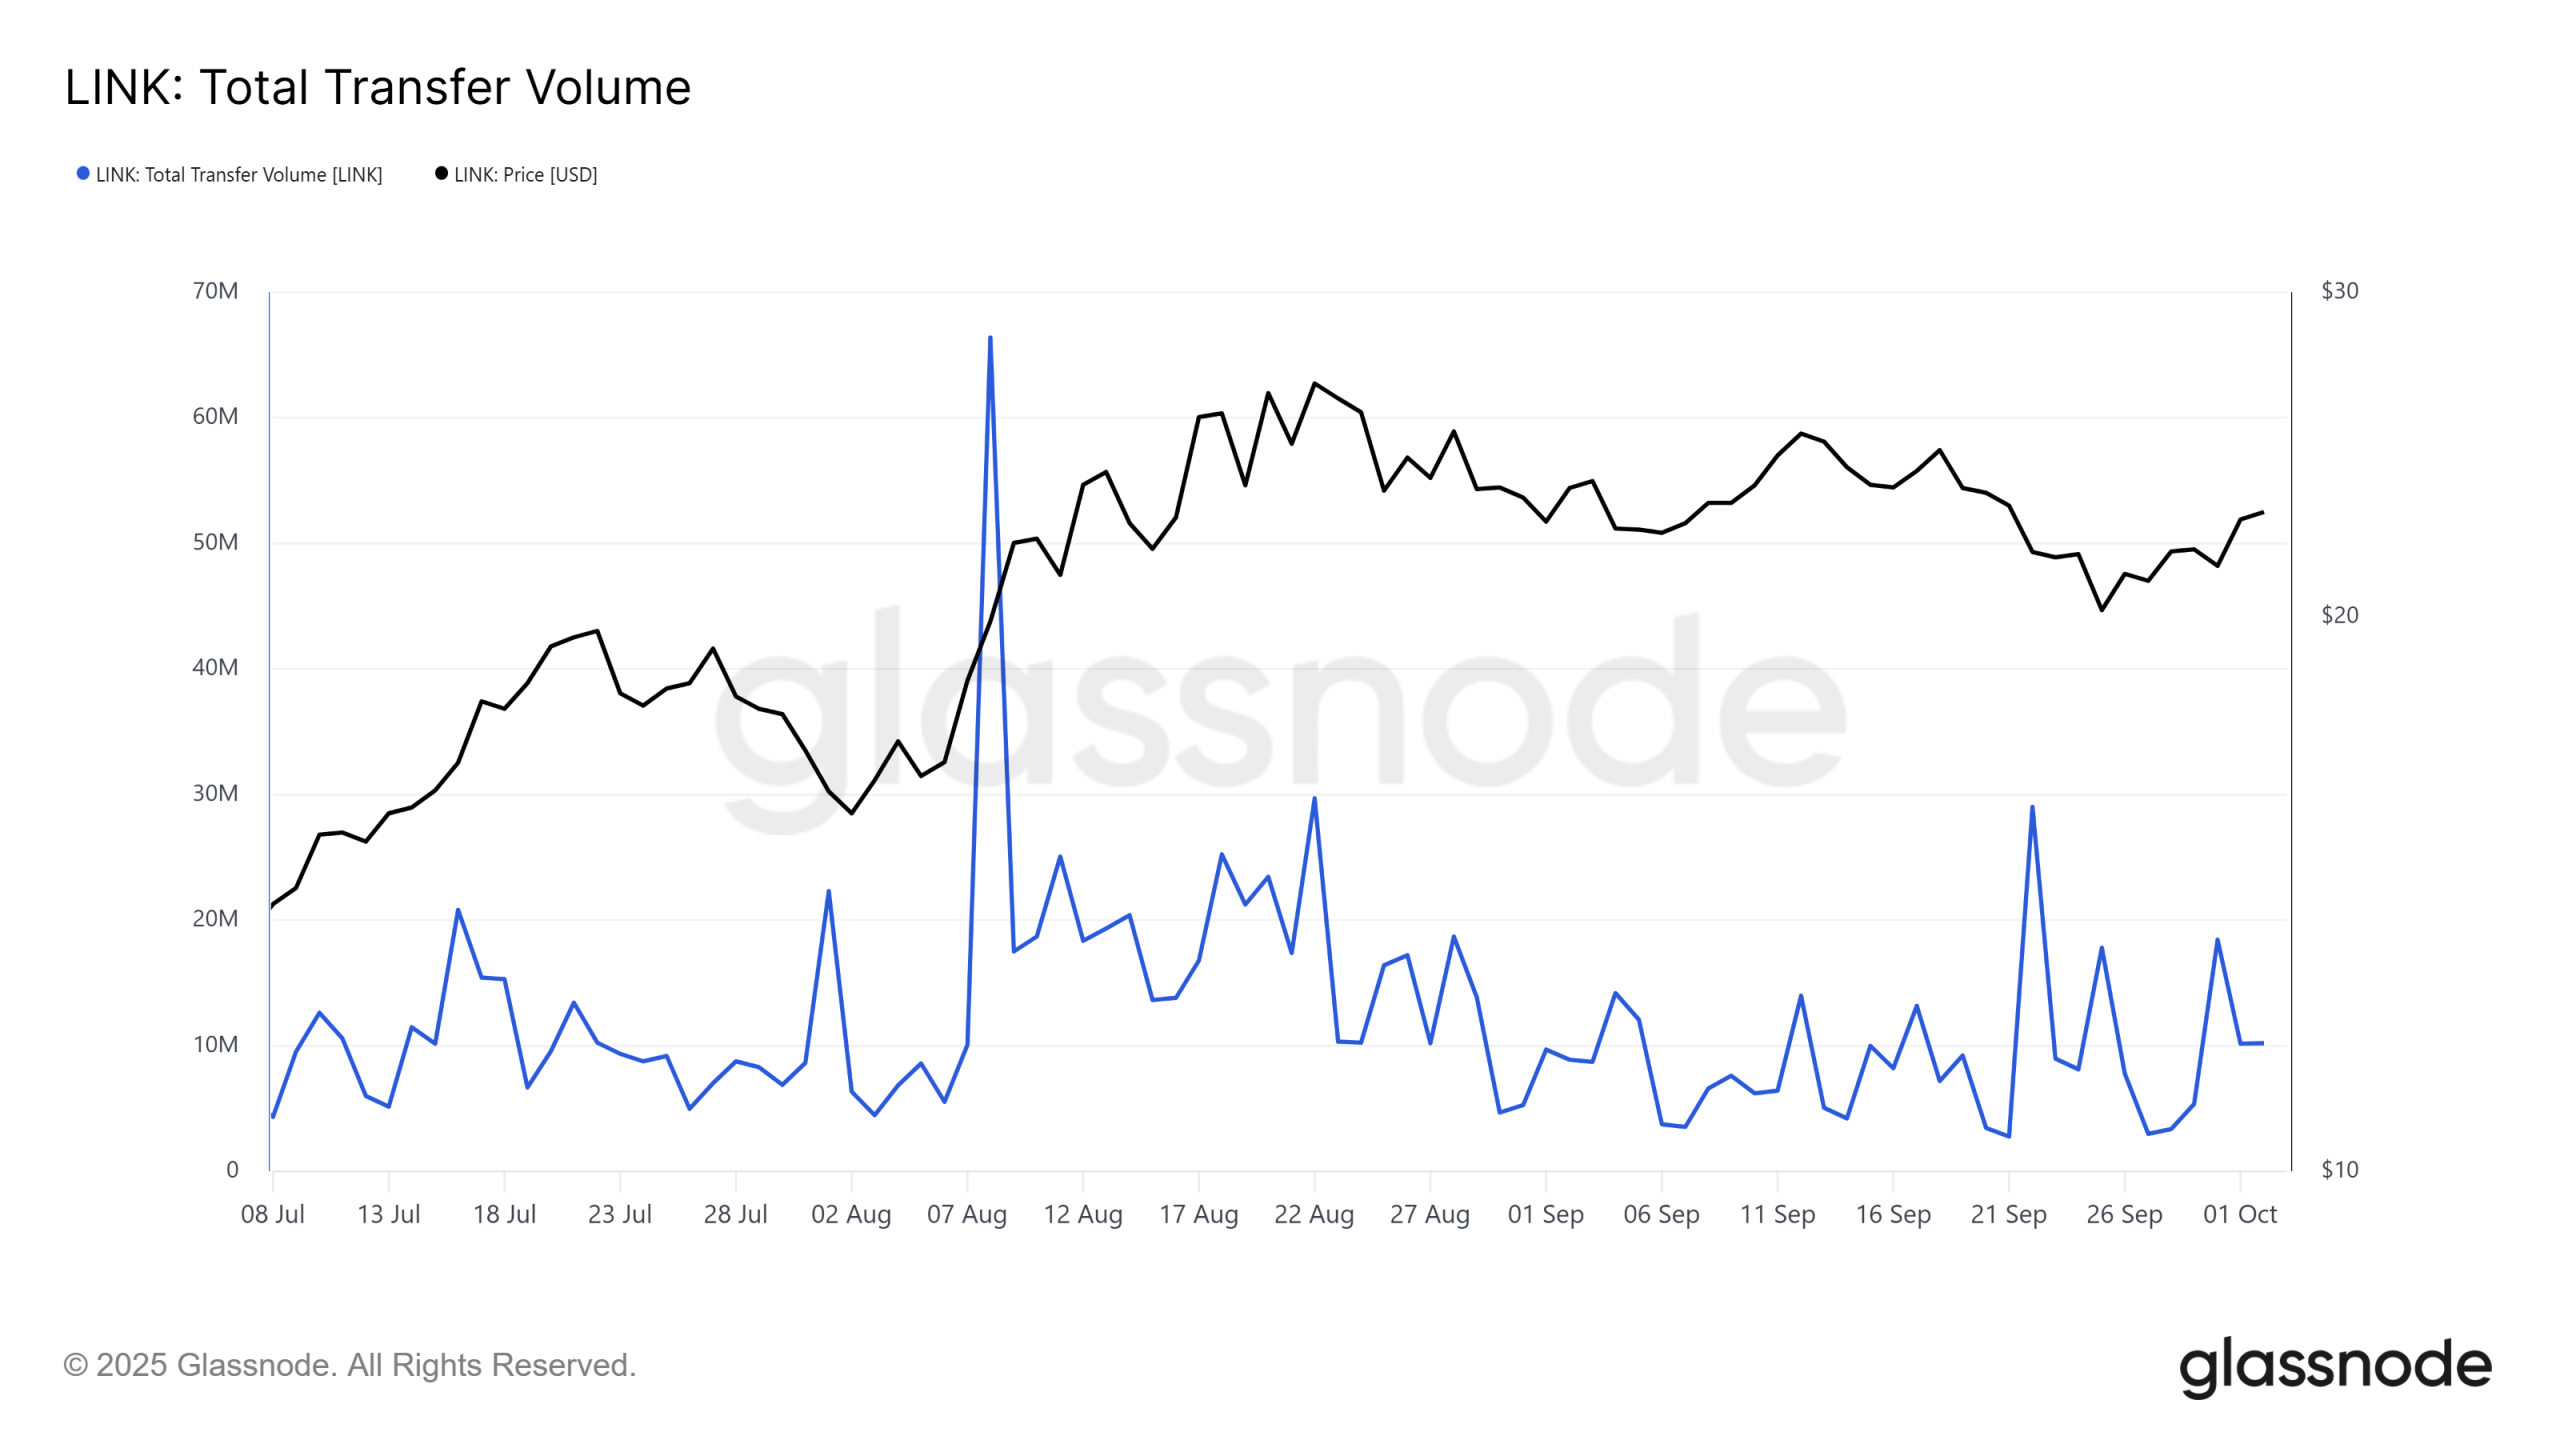2560x1440 pixels.
Task: Click the 0 label on the volume axis
Action: pyautogui.click(x=232, y=1169)
